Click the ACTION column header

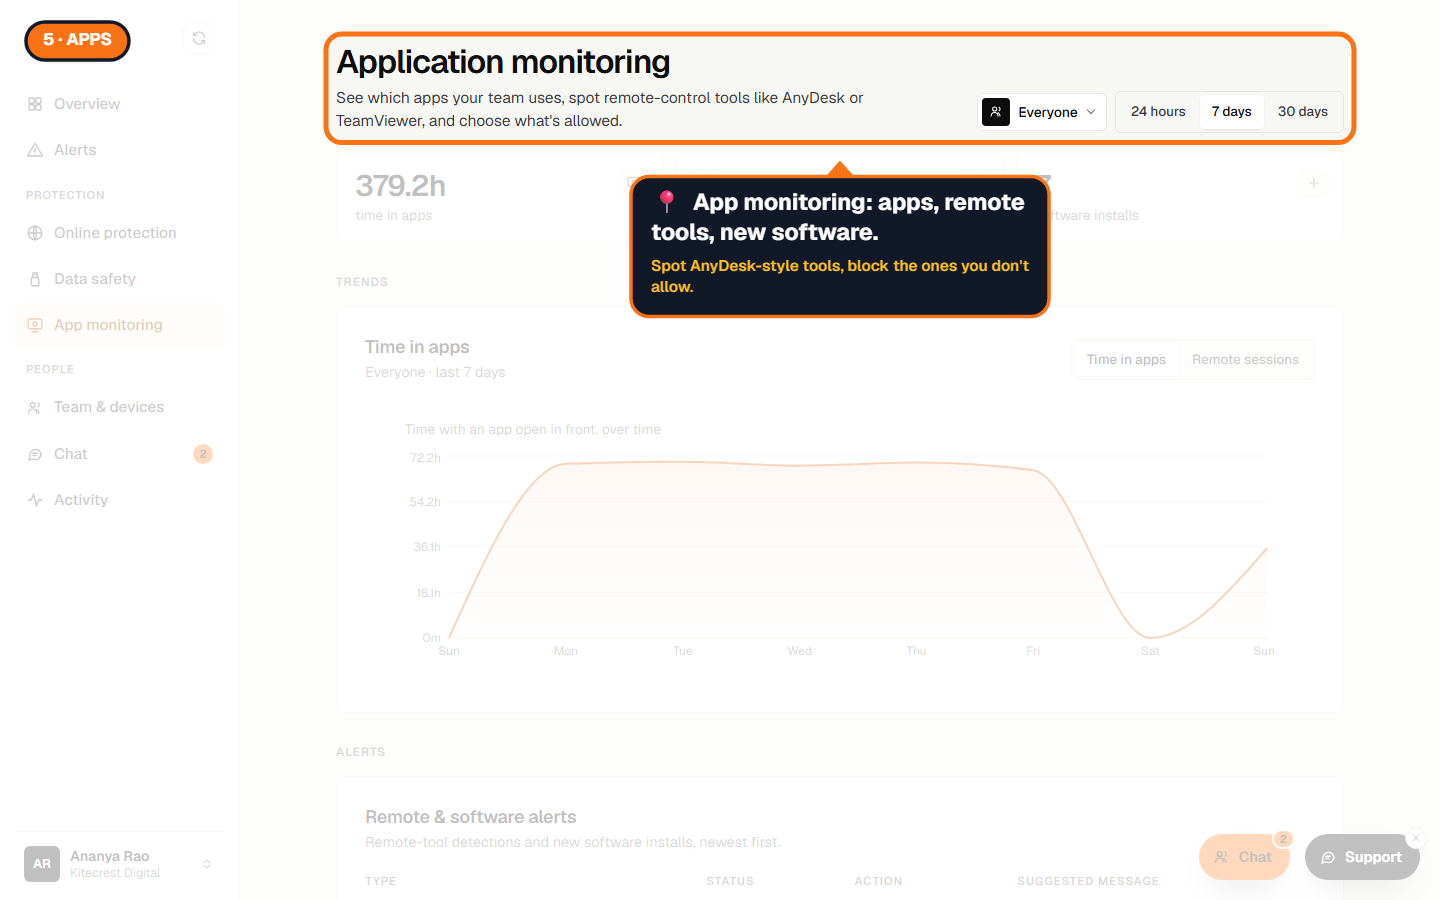point(878,881)
